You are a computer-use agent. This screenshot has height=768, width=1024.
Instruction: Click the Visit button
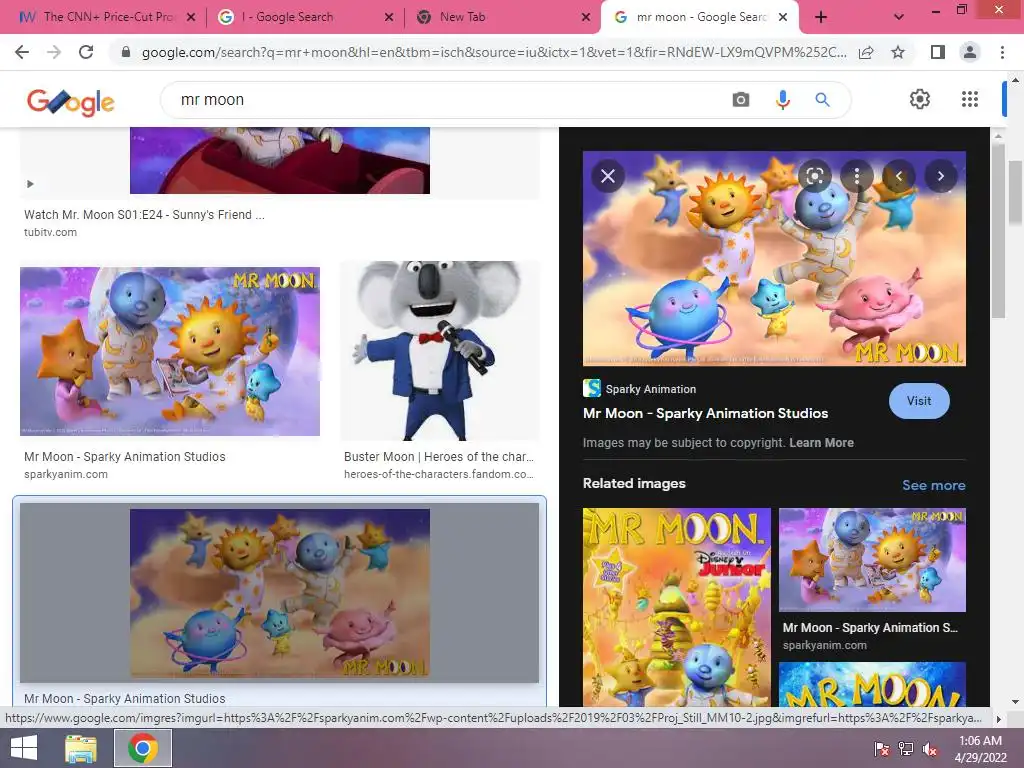click(x=919, y=401)
